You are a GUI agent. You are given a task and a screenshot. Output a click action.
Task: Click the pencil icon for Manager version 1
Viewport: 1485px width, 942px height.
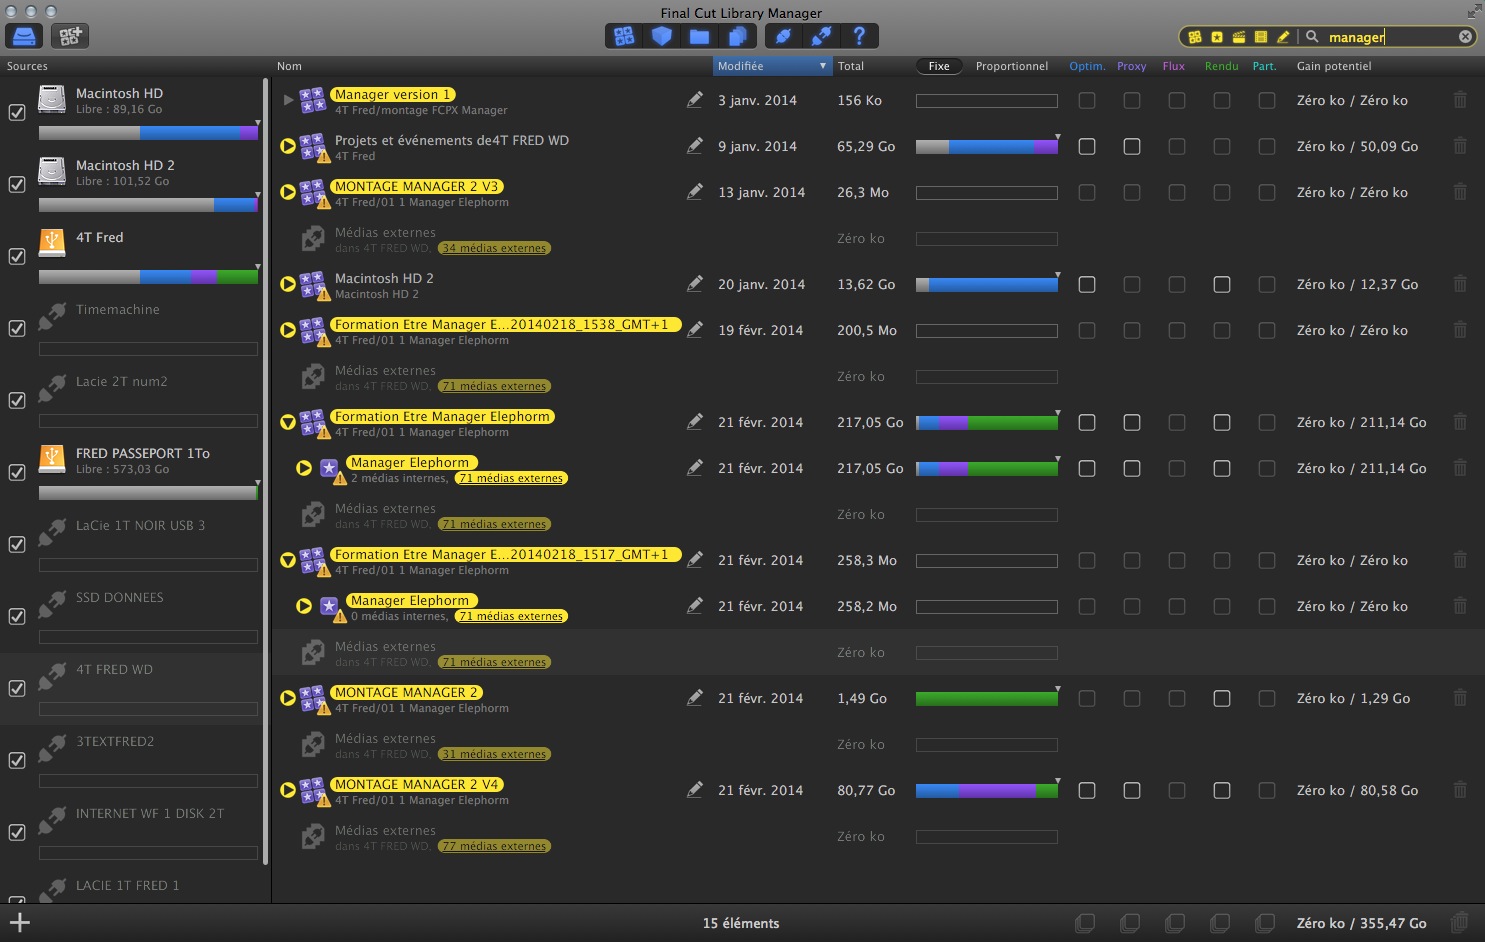(695, 100)
